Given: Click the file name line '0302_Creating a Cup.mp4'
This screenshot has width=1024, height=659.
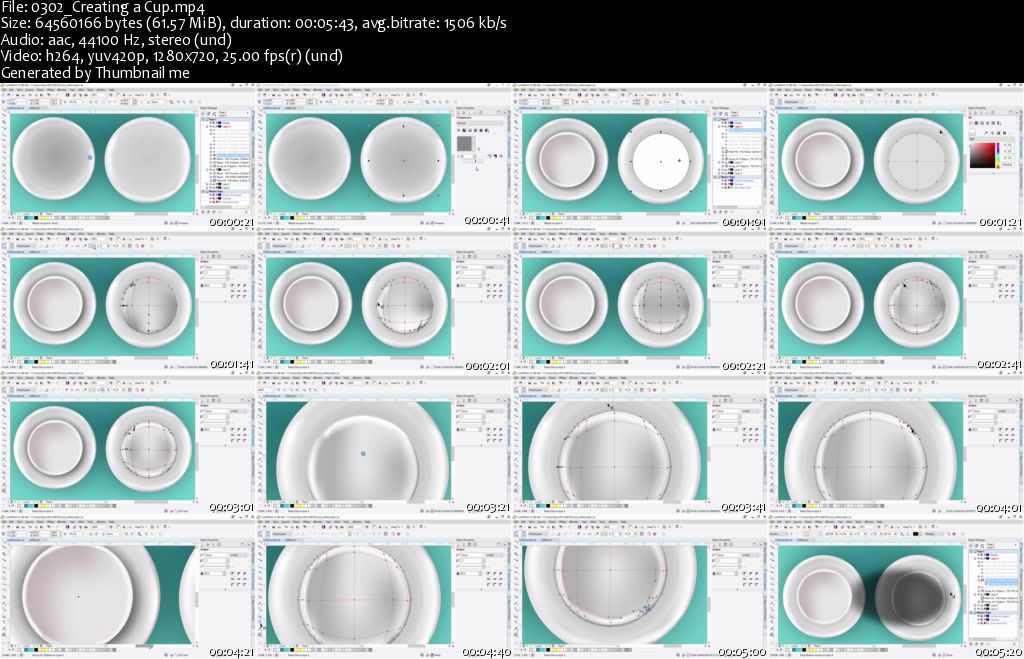Looking at the screenshot, I should point(103,8).
